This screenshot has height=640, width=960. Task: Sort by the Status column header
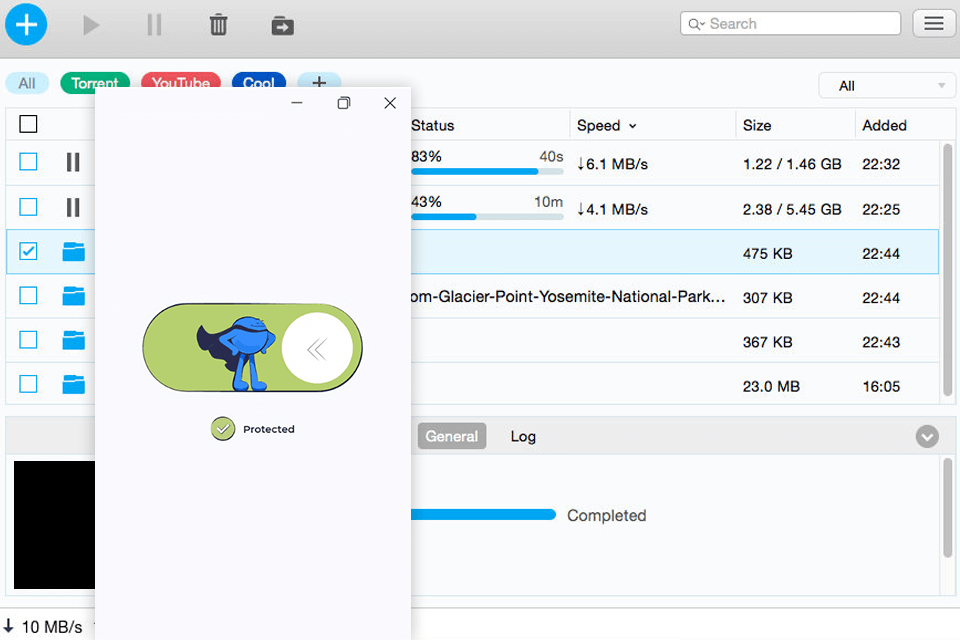click(432, 126)
